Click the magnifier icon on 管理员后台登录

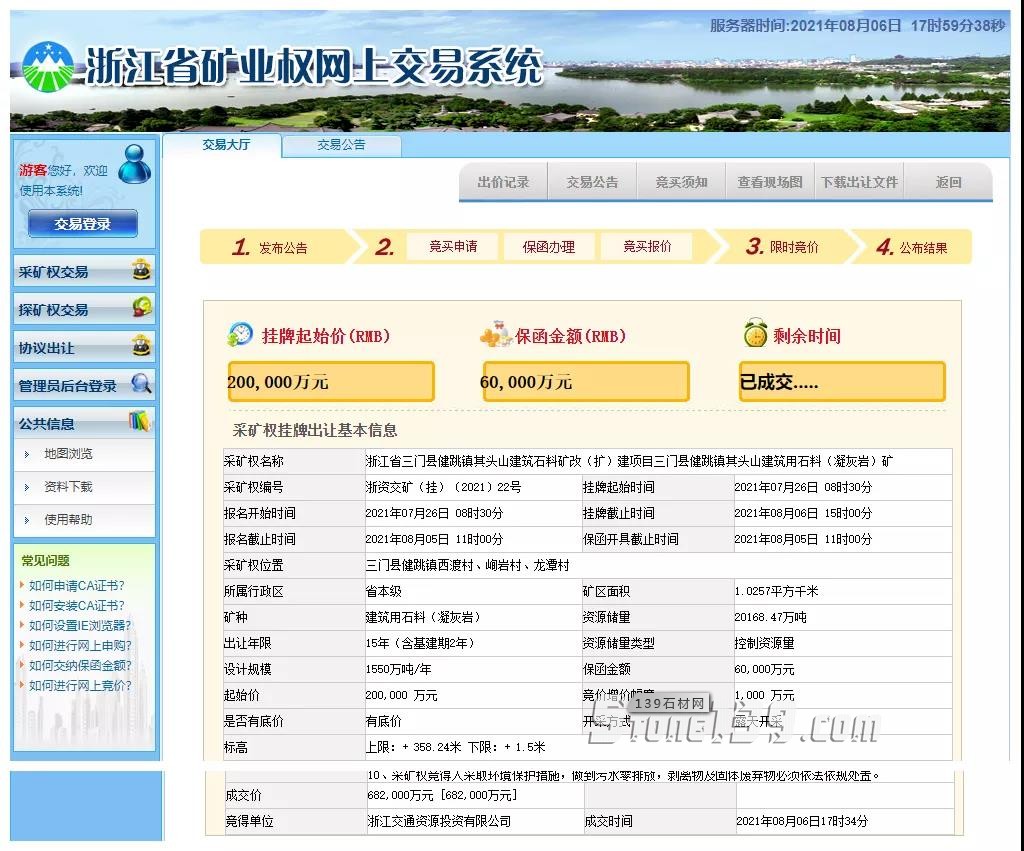click(140, 384)
